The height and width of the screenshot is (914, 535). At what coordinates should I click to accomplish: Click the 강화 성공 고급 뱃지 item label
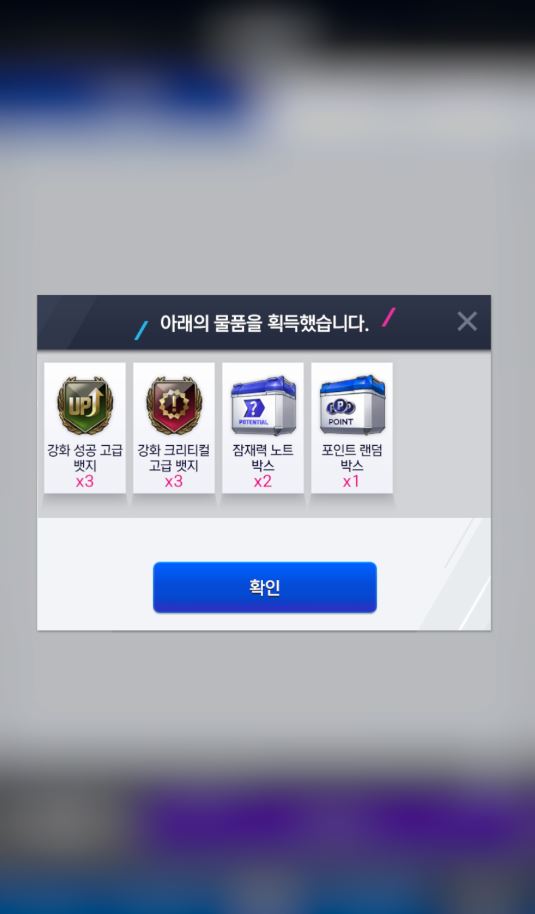85,458
